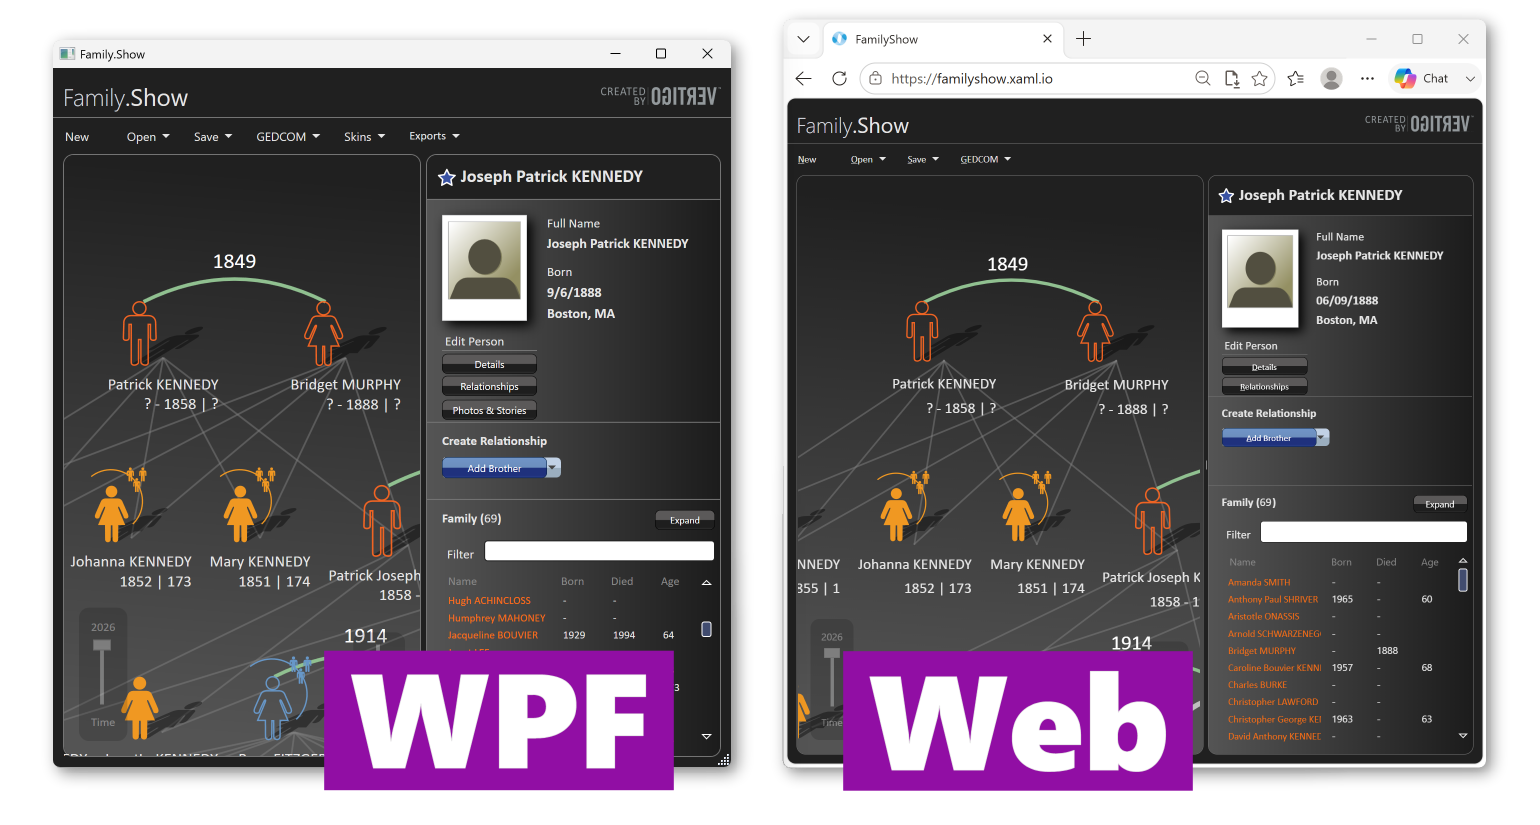Go back in the browser

(x=804, y=78)
